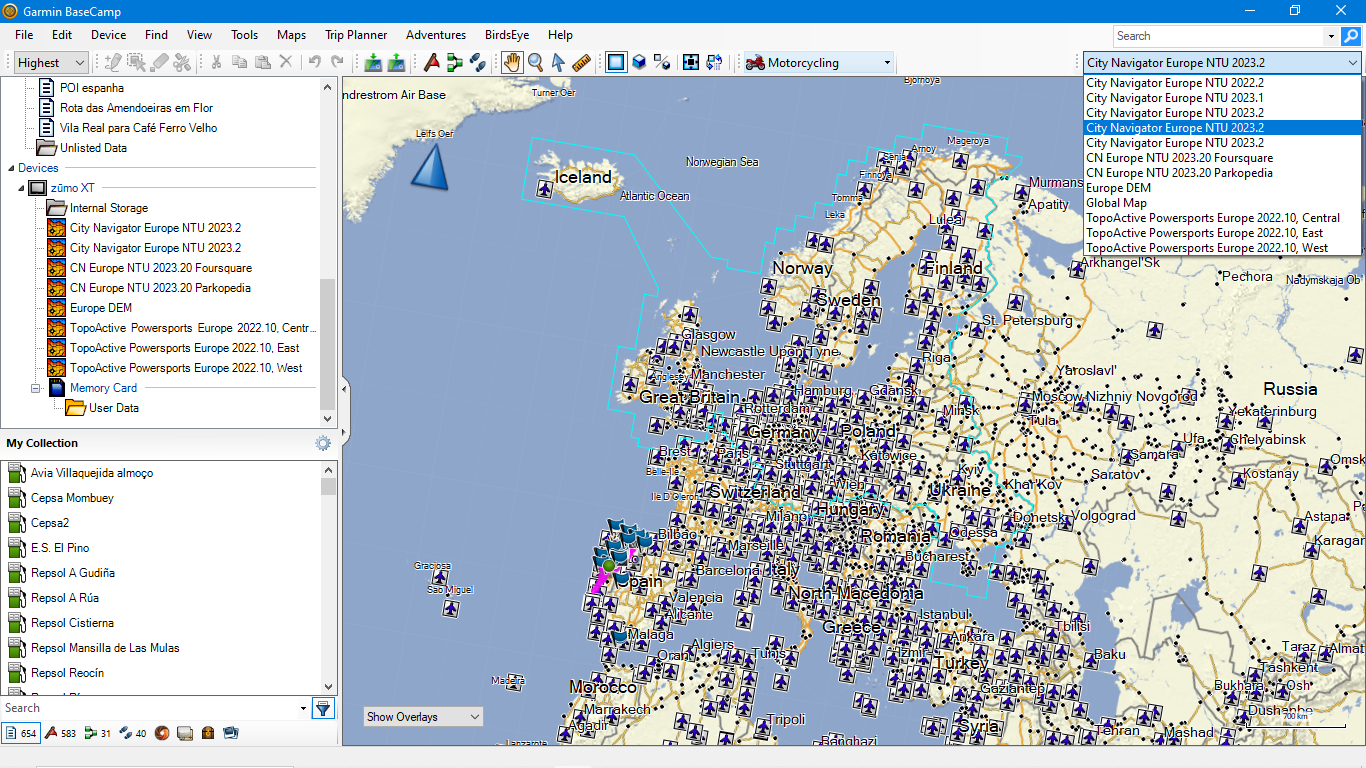Choose Europe DEM from map list
The image size is (1366, 768).
click(1222, 188)
